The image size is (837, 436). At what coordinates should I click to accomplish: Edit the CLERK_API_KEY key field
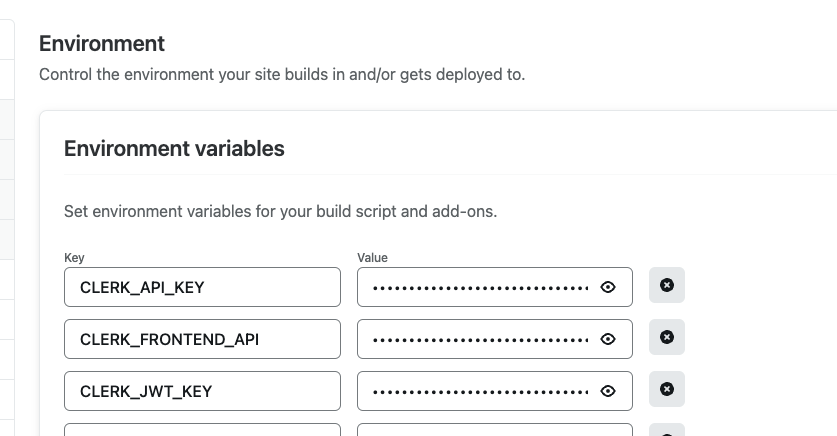tap(202, 287)
